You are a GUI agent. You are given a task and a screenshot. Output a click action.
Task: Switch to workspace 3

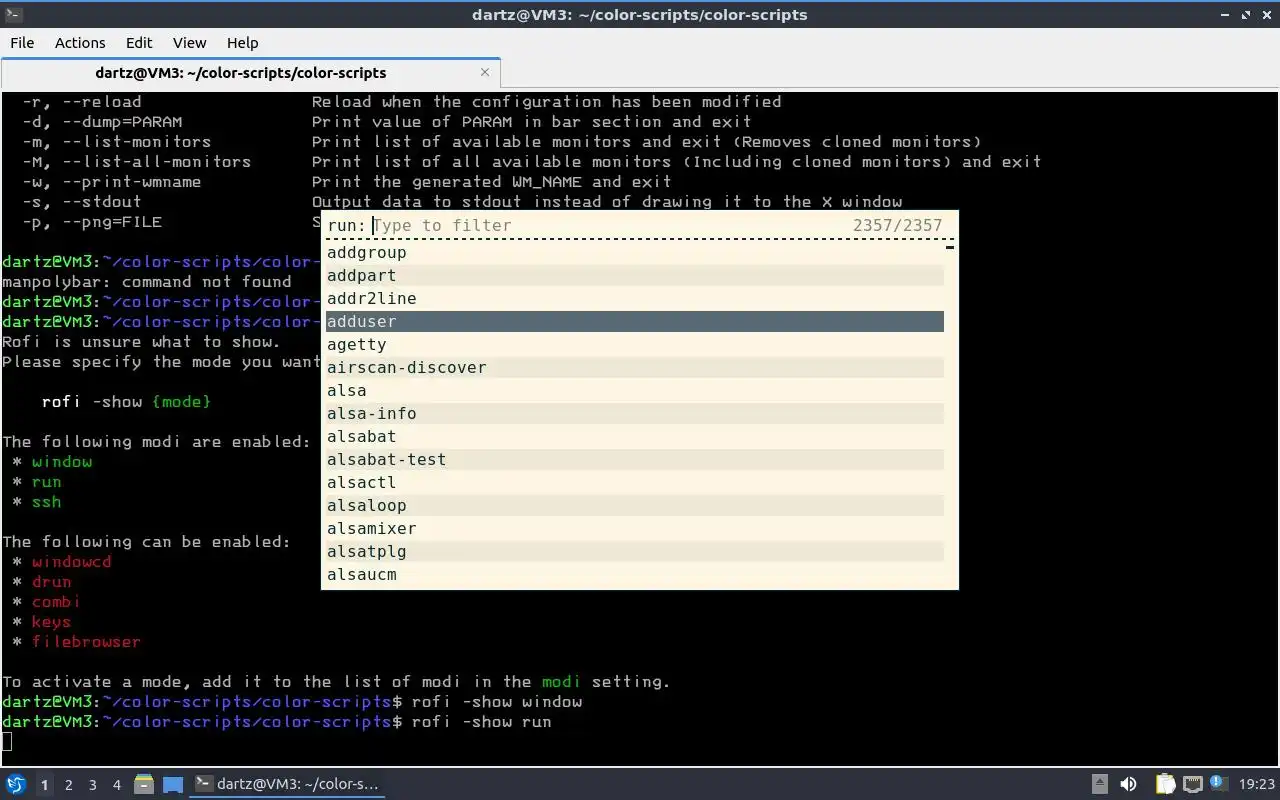[92, 785]
